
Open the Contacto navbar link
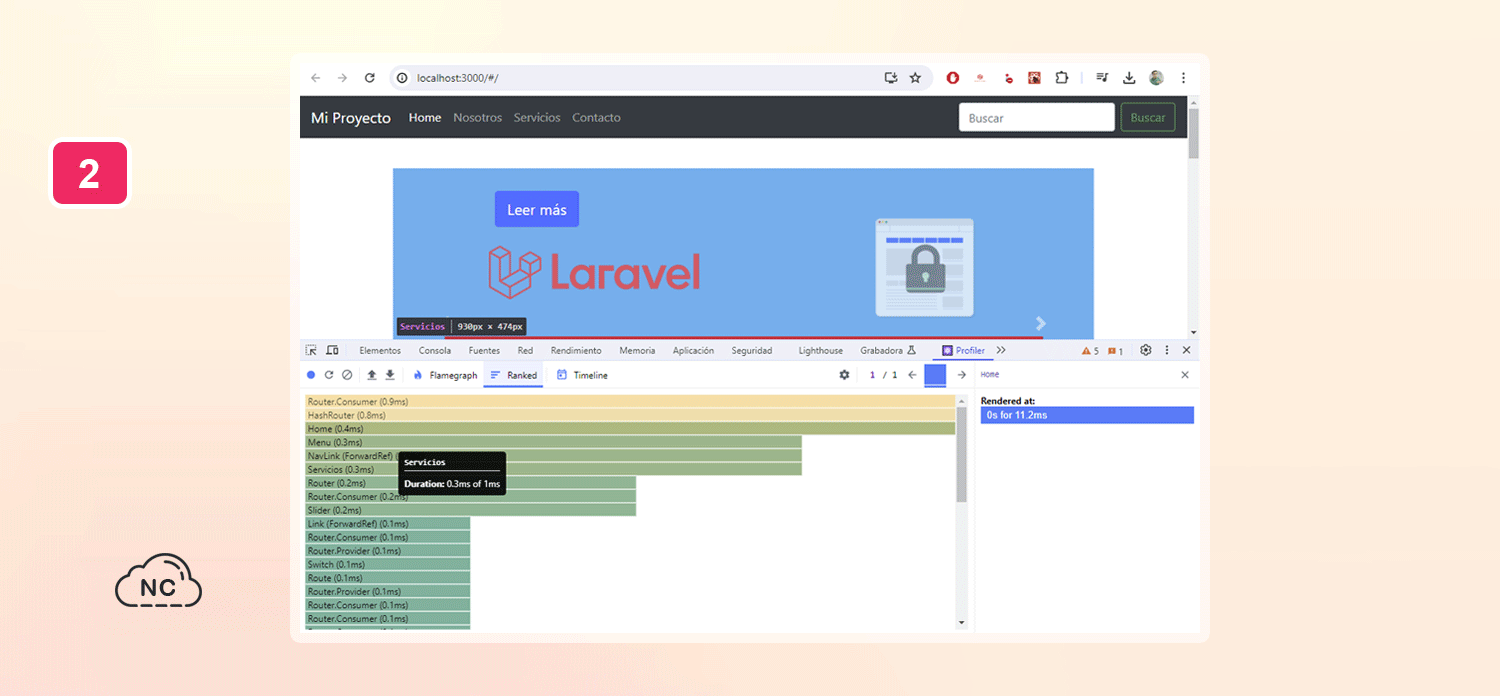click(597, 118)
